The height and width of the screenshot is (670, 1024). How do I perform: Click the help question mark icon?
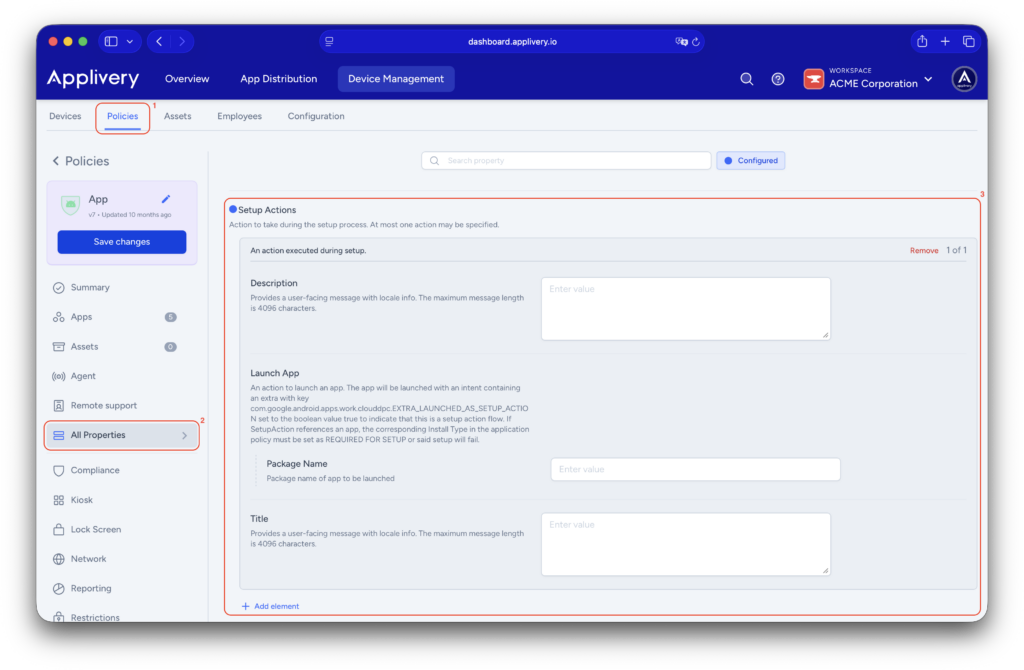tap(778, 78)
